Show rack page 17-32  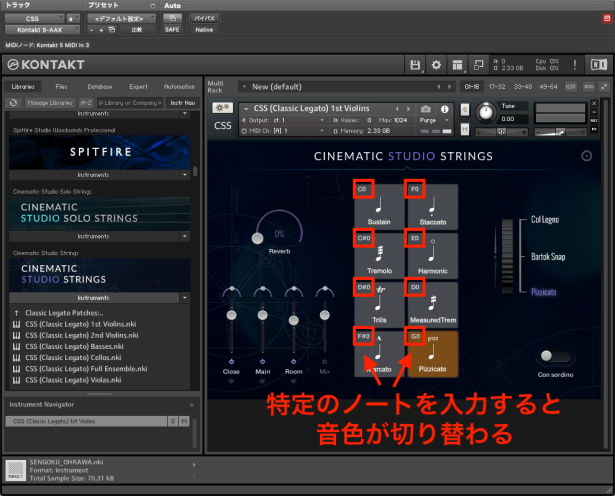497,87
